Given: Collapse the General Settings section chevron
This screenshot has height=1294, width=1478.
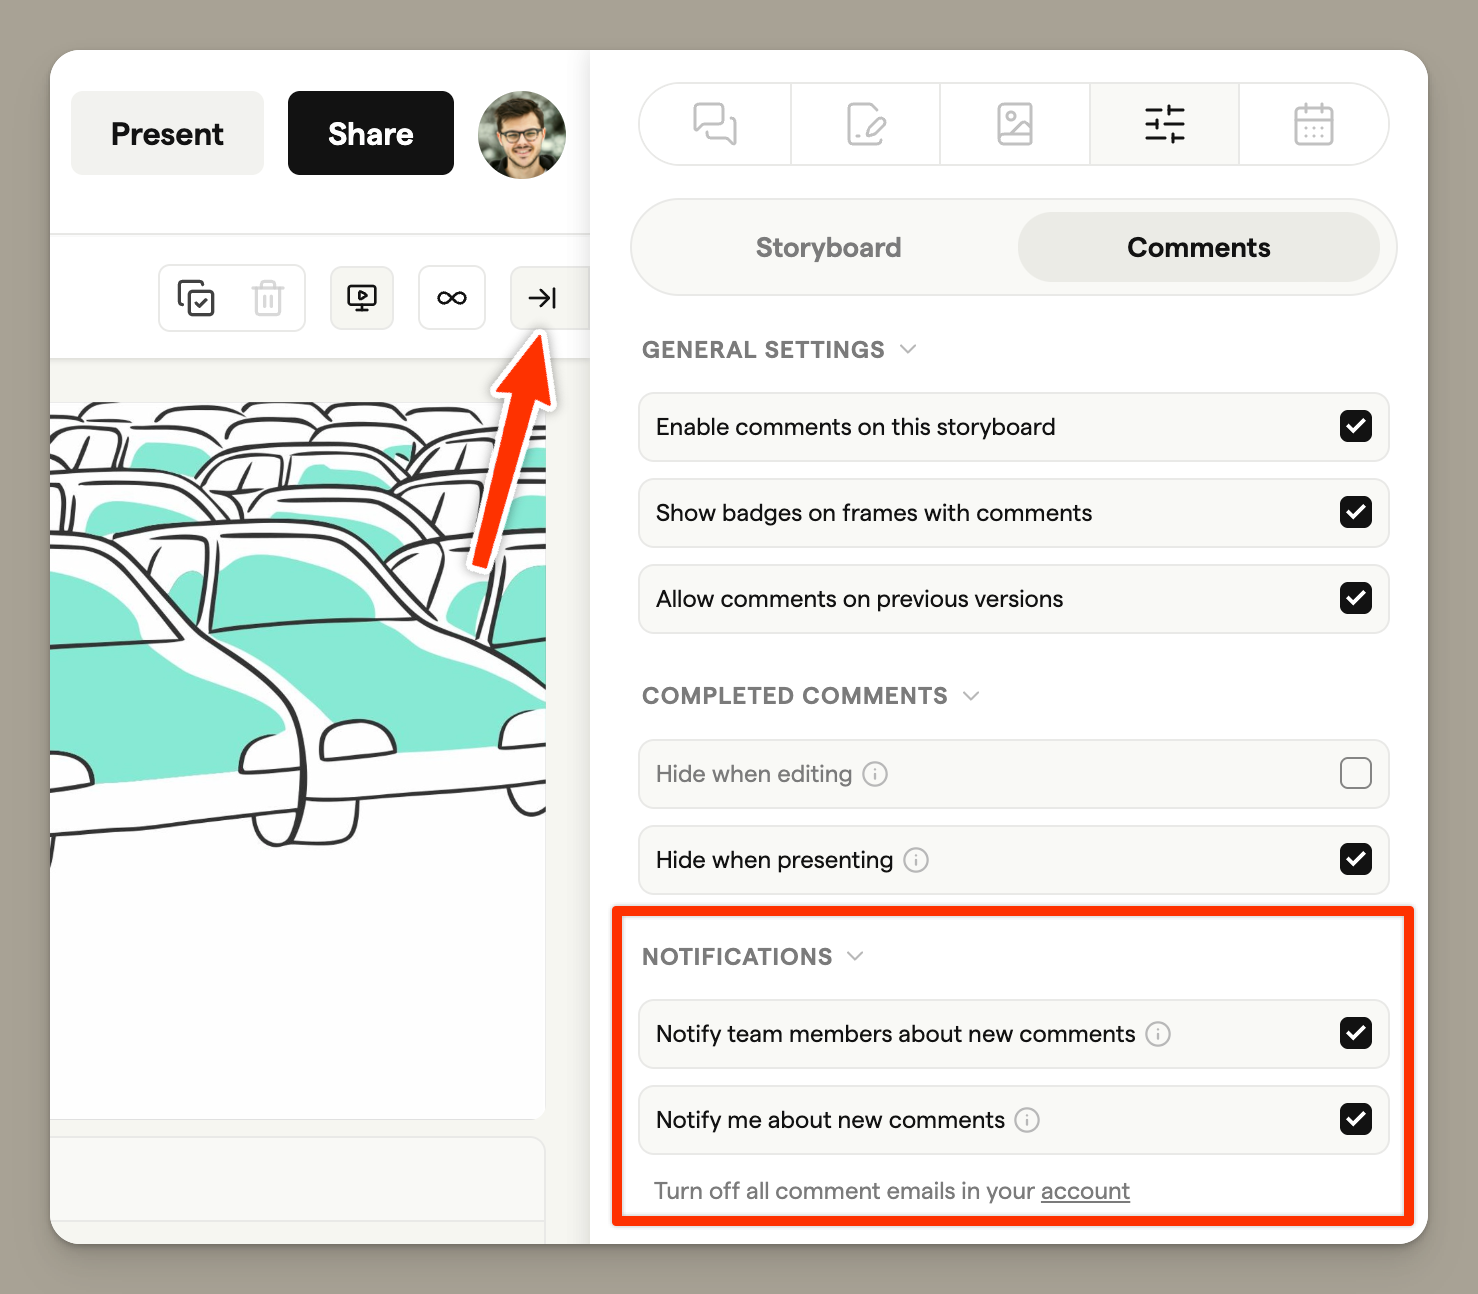Looking at the screenshot, I should 908,349.
